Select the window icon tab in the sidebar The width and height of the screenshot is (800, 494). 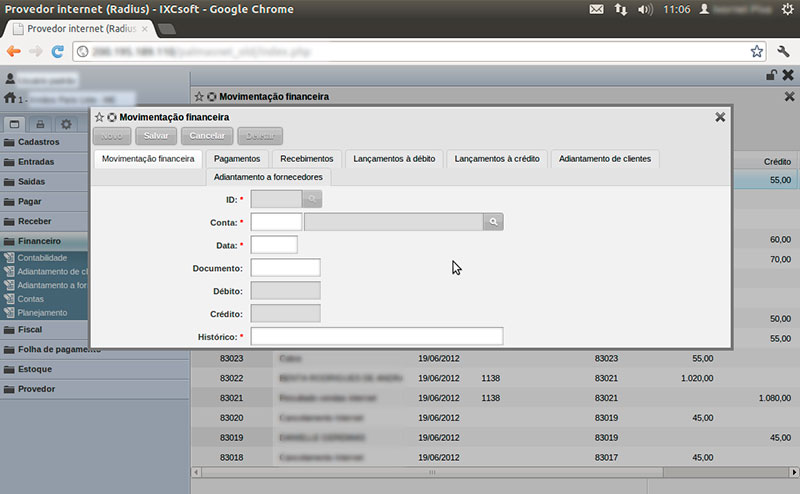[14, 124]
